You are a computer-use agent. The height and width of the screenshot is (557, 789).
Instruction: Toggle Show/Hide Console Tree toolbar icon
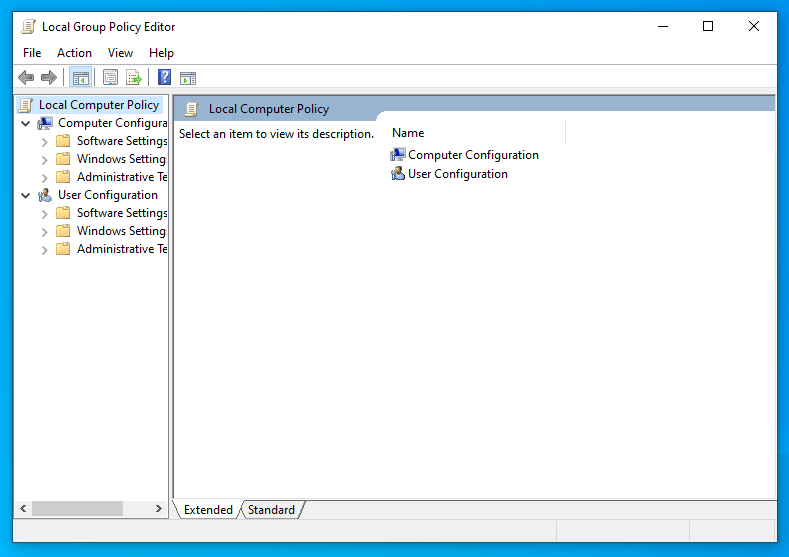(x=81, y=77)
